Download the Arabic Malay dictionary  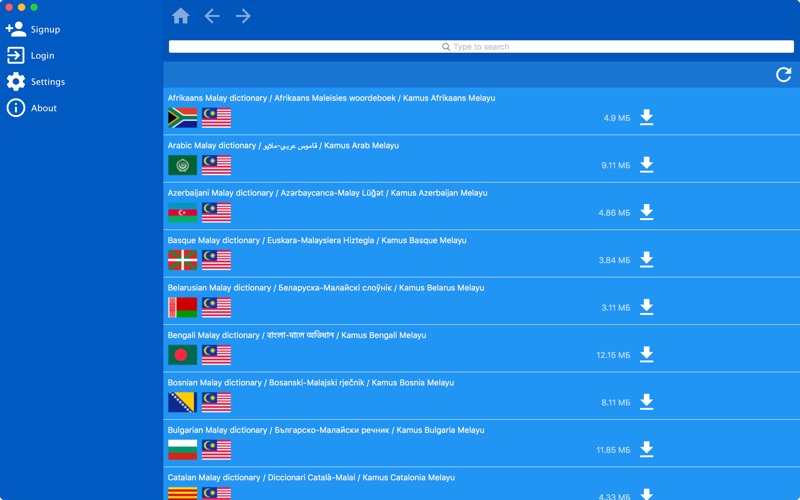646,165
